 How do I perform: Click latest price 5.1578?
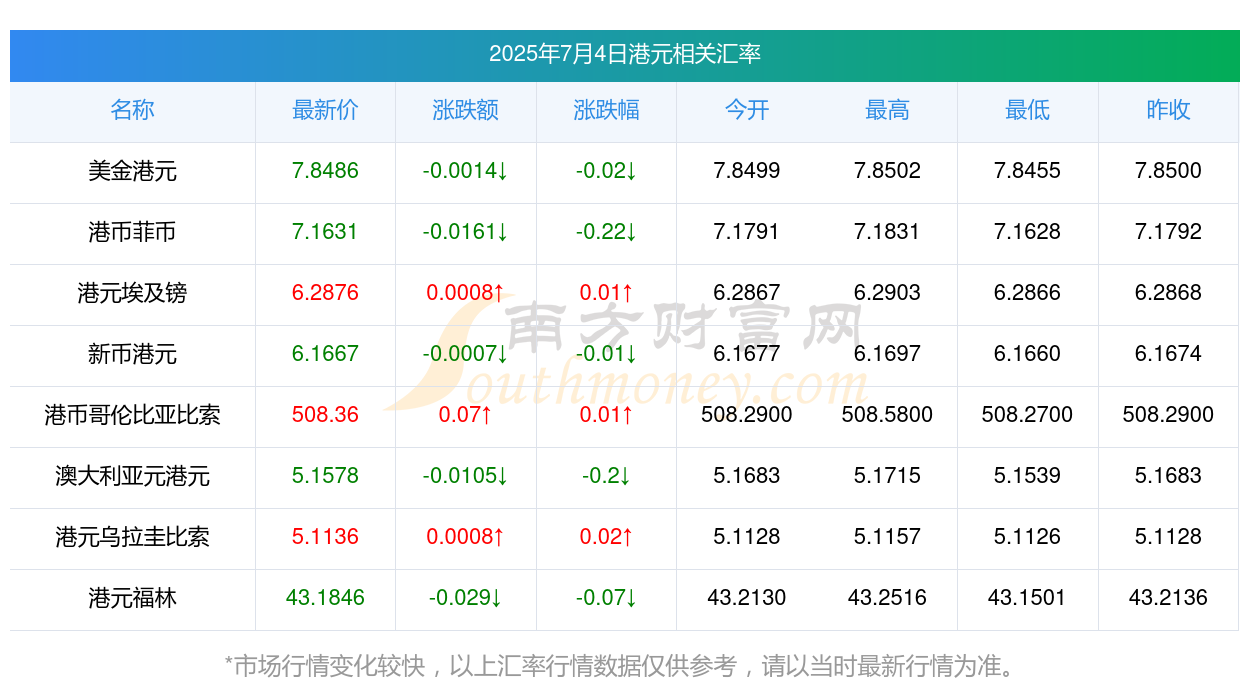(x=325, y=476)
